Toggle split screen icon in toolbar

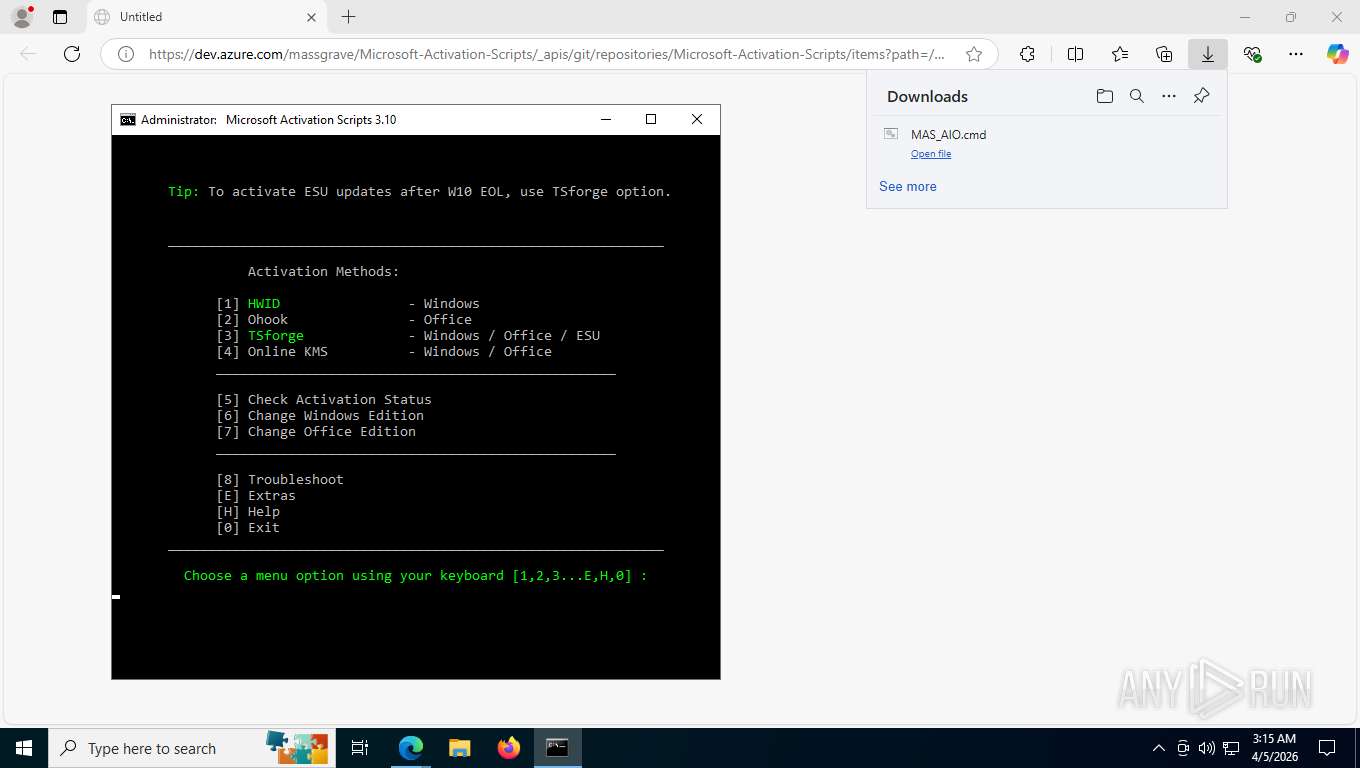click(1076, 55)
